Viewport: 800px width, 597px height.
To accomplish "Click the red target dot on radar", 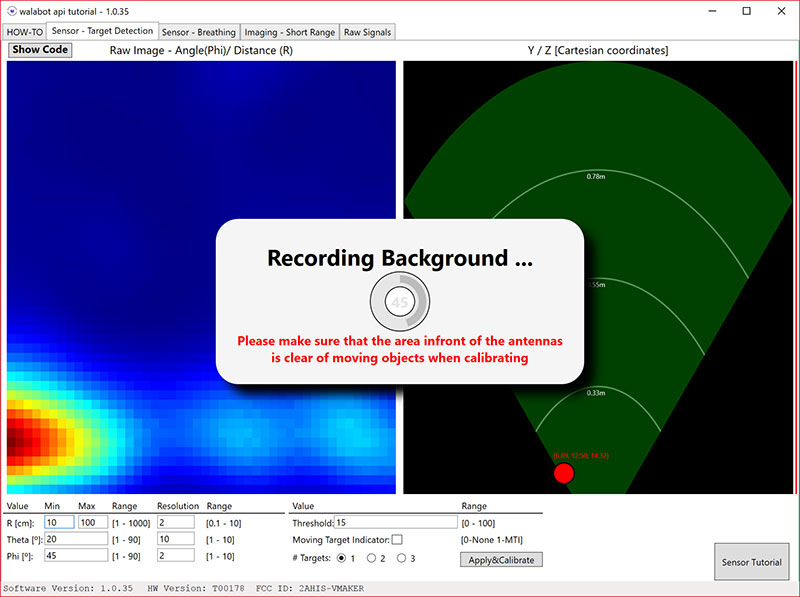I will click(x=564, y=473).
